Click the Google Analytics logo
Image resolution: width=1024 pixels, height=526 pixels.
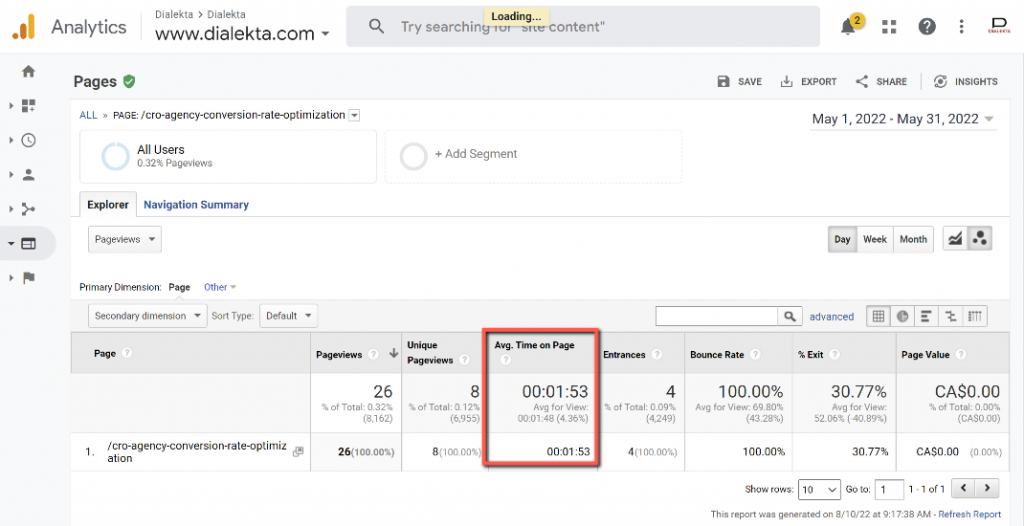coord(24,27)
